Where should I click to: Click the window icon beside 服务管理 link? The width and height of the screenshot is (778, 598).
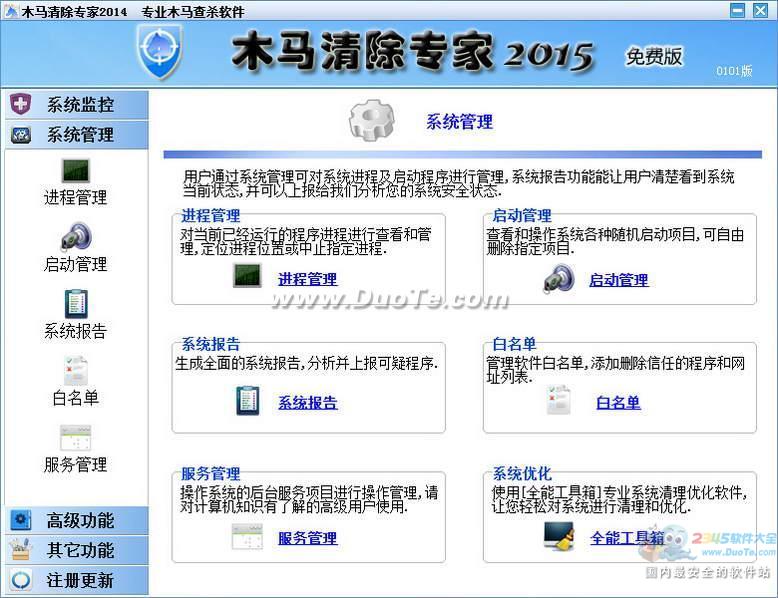coord(248,536)
